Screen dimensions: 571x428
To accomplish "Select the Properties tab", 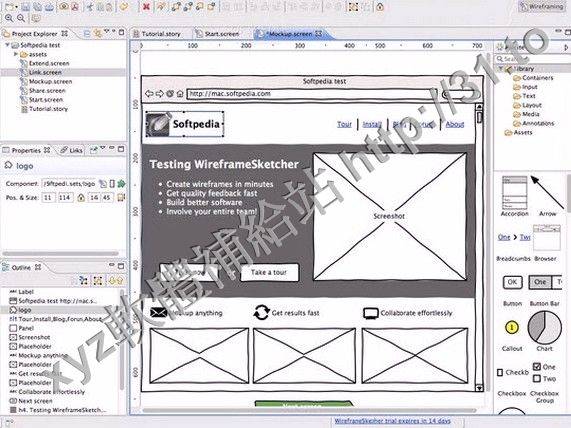I will click(x=26, y=150).
